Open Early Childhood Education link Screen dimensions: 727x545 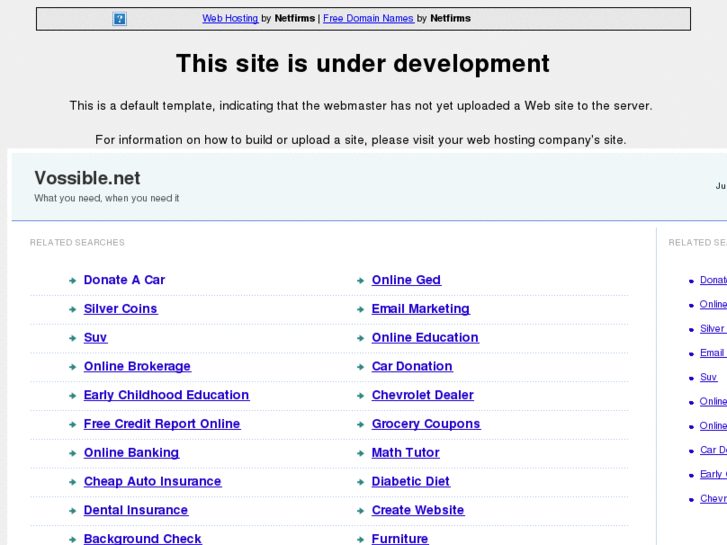(166, 395)
